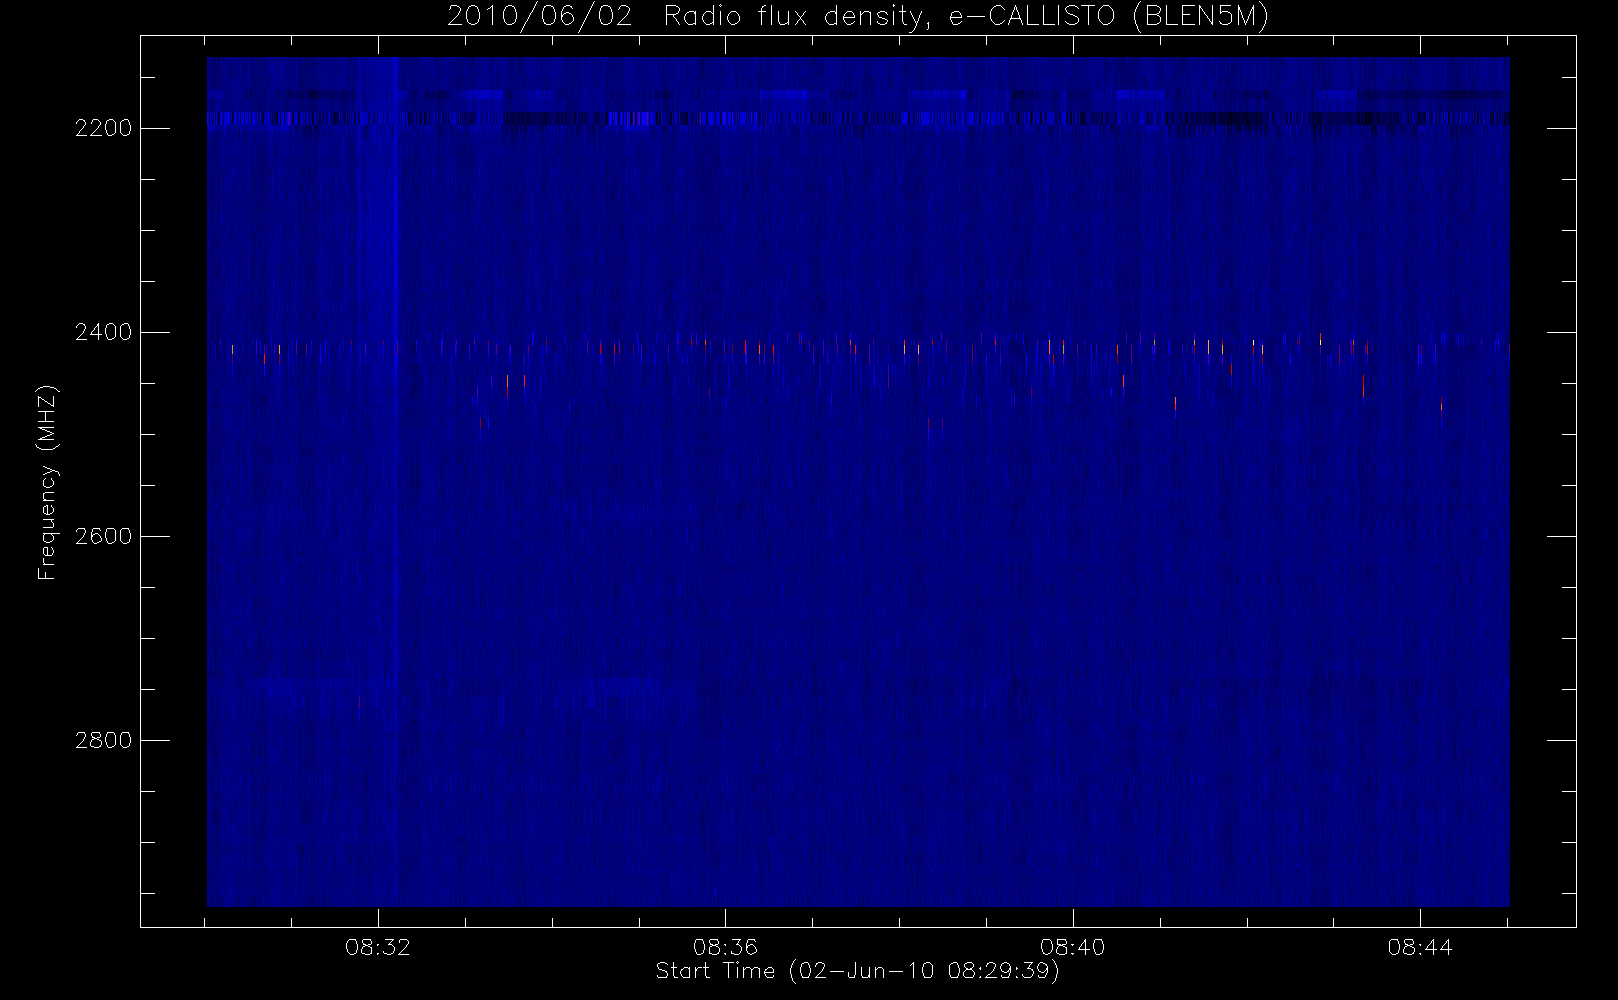The height and width of the screenshot is (1000, 1618).
Task: Click the '08:44' time axis label
Action: (1420, 947)
